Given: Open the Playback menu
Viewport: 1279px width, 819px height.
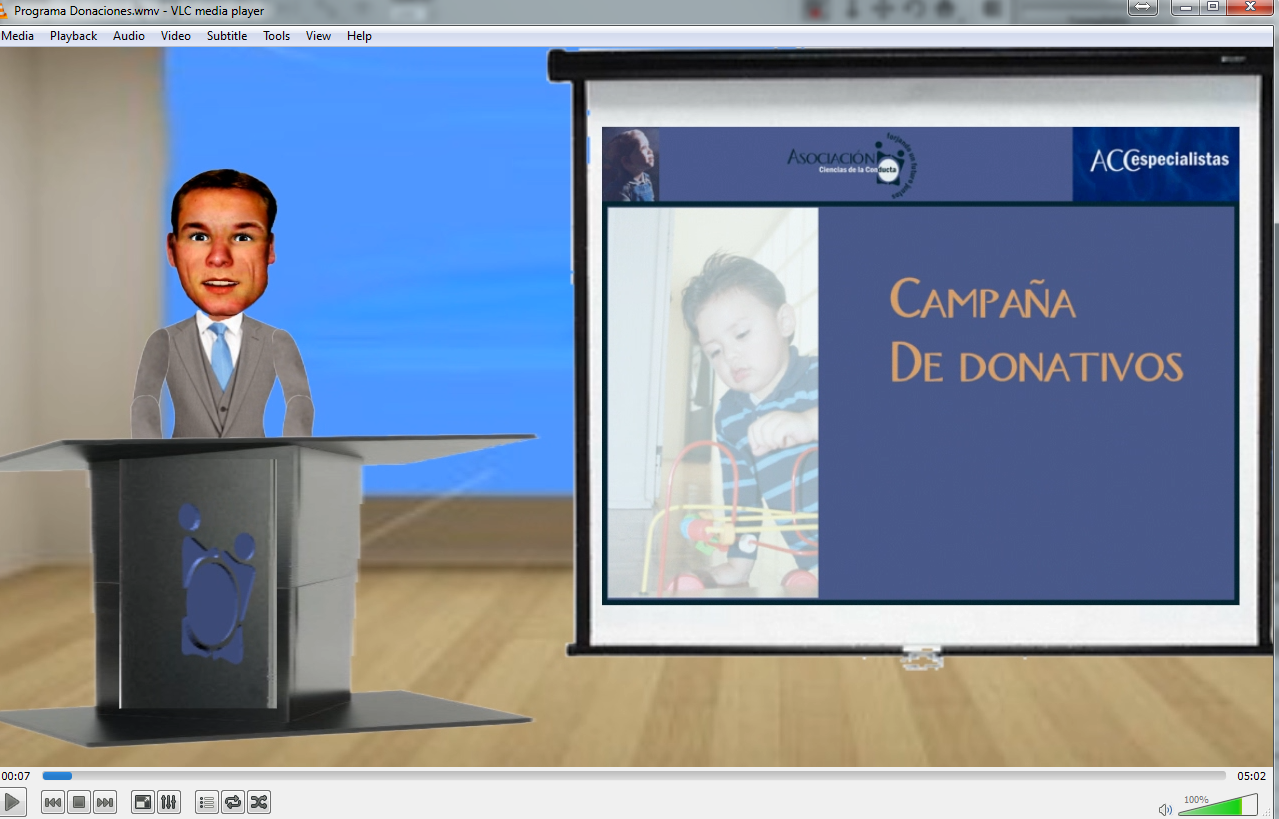Looking at the screenshot, I should tap(74, 36).
